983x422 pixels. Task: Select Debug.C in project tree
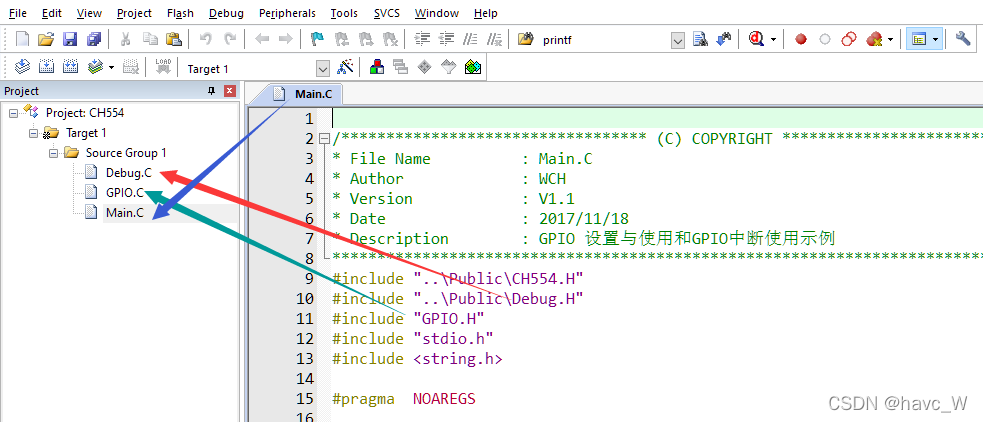pyautogui.click(x=129, y=173)
